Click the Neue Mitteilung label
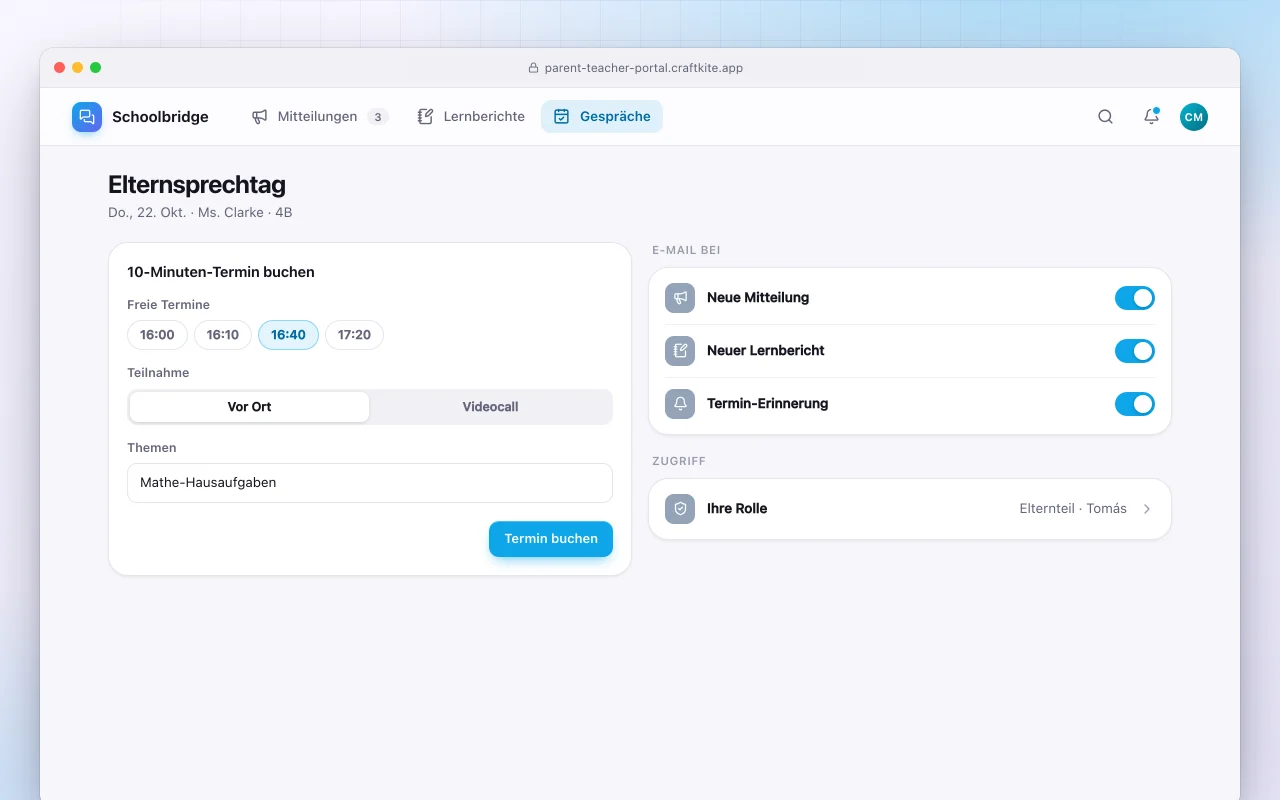The width and height of the screenshot is (1280, 800). [x=758, y=298]
